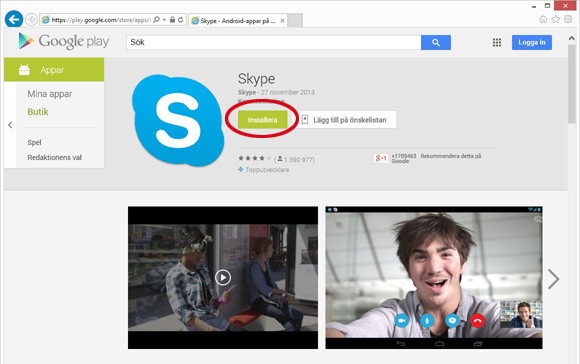Open a new blank browser tab
The width and height of the screenshot is (580, 364).
point(295,21)
